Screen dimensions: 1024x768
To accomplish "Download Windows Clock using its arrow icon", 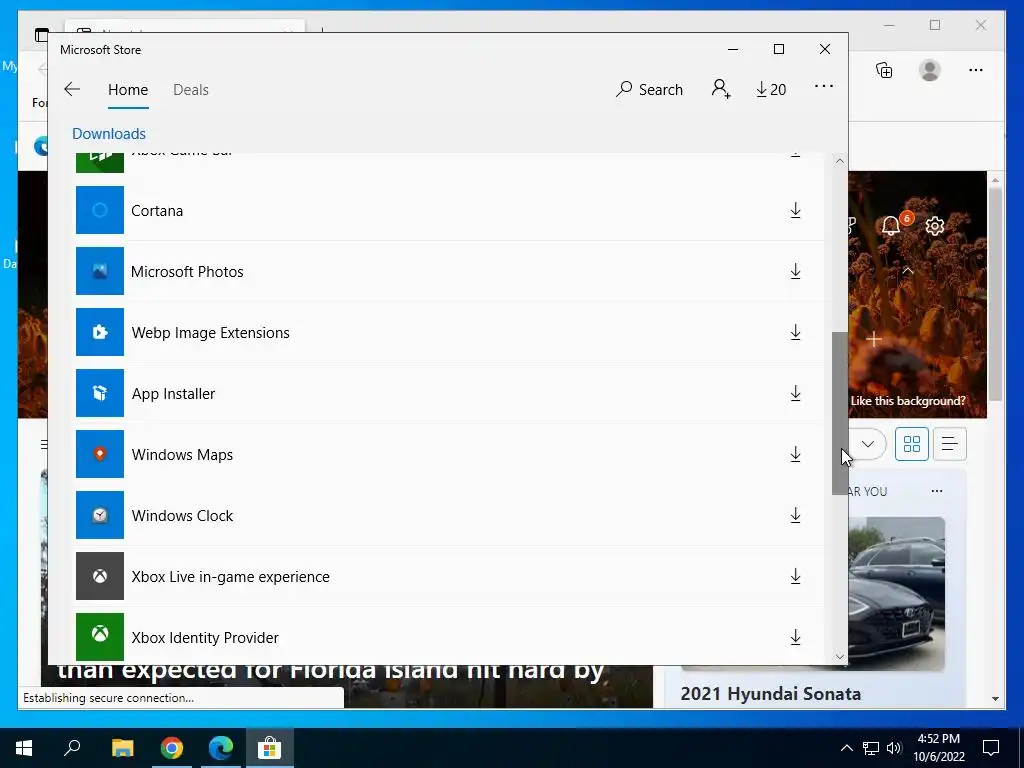I will (795, 515).
